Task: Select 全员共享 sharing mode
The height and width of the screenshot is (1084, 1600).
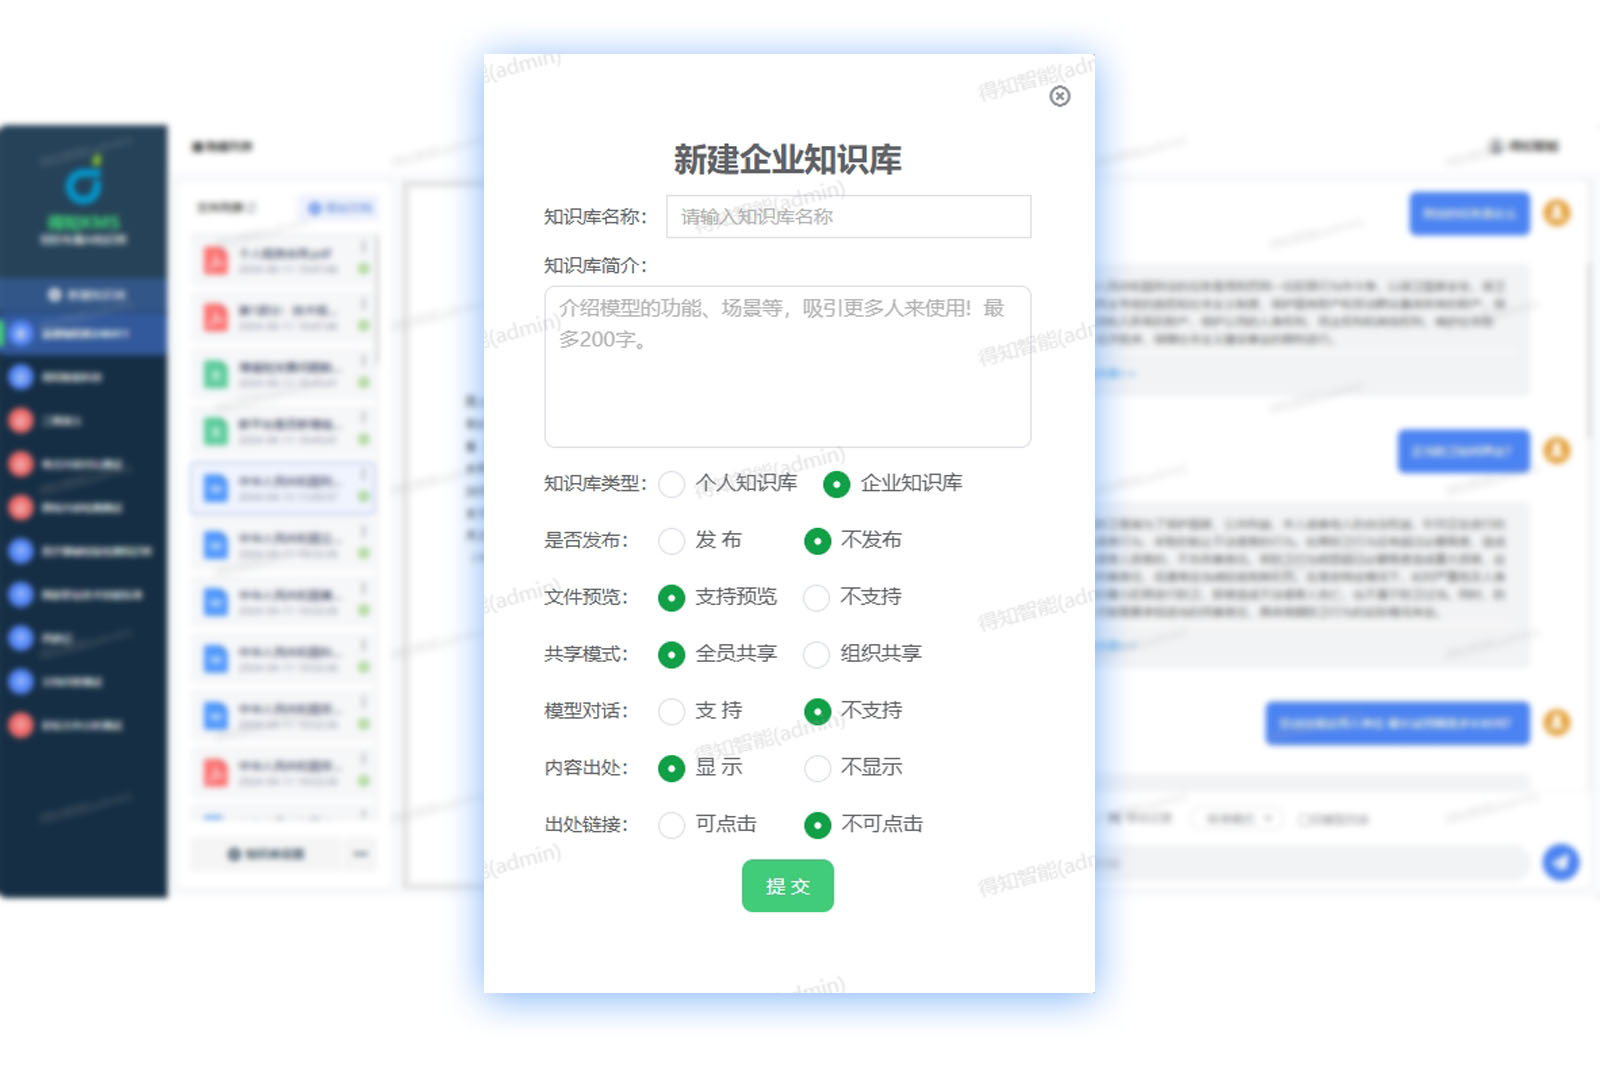Action: click(672, 655)
